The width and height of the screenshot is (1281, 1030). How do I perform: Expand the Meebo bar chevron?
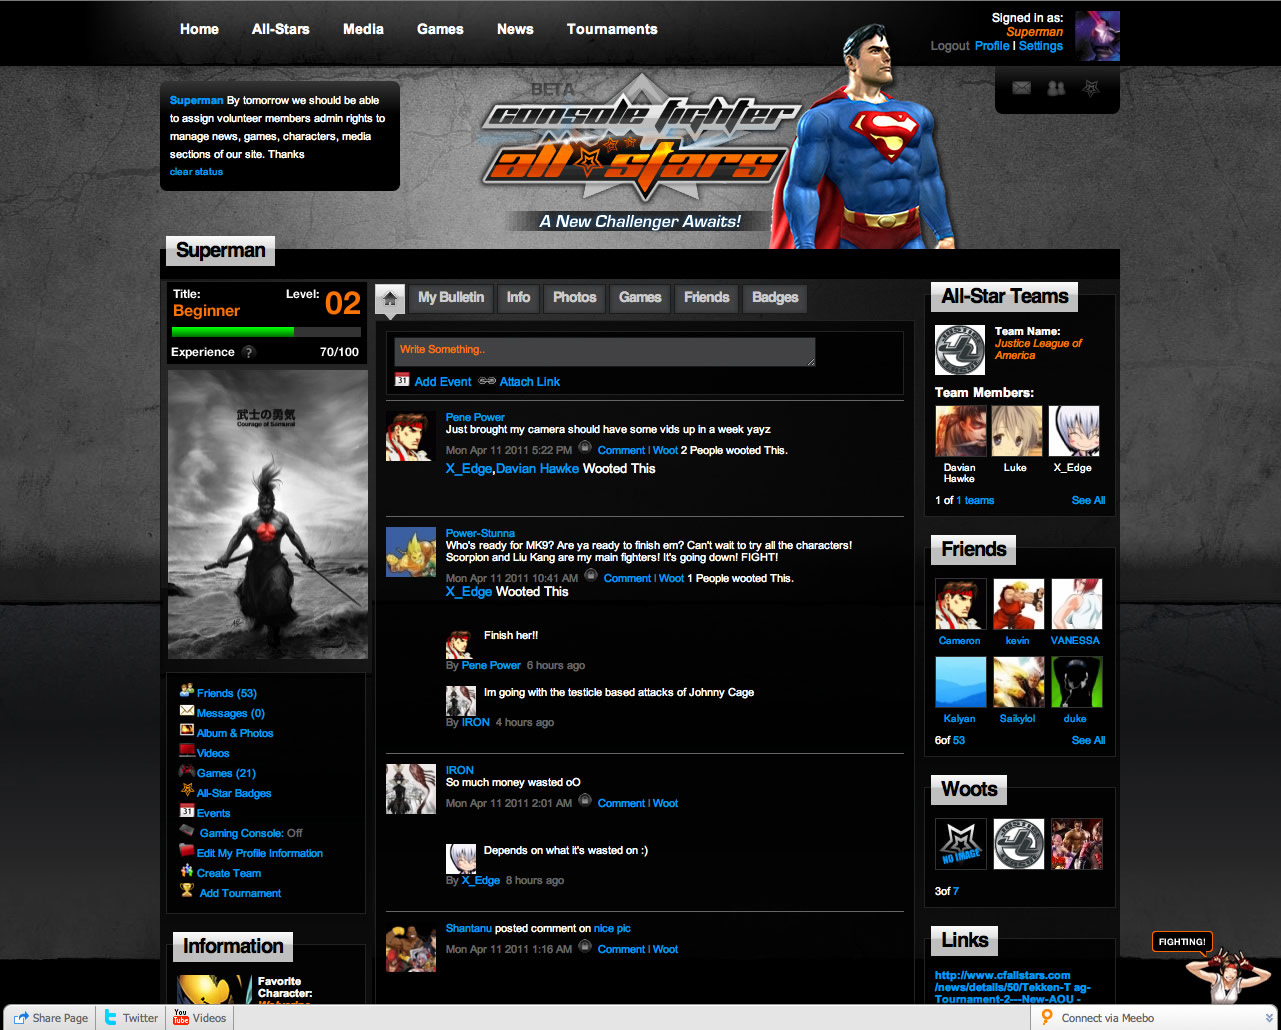click(x=1268, y=1018)
